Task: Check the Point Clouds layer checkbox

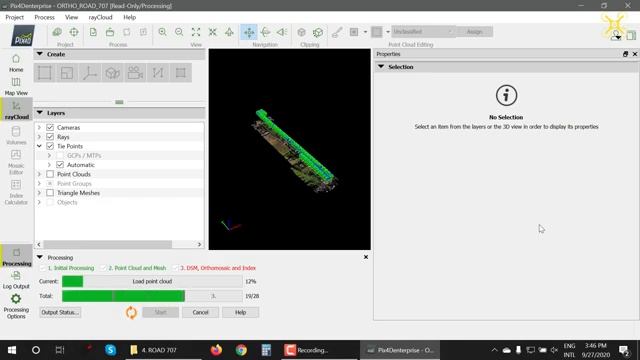Action: point(50,174)
